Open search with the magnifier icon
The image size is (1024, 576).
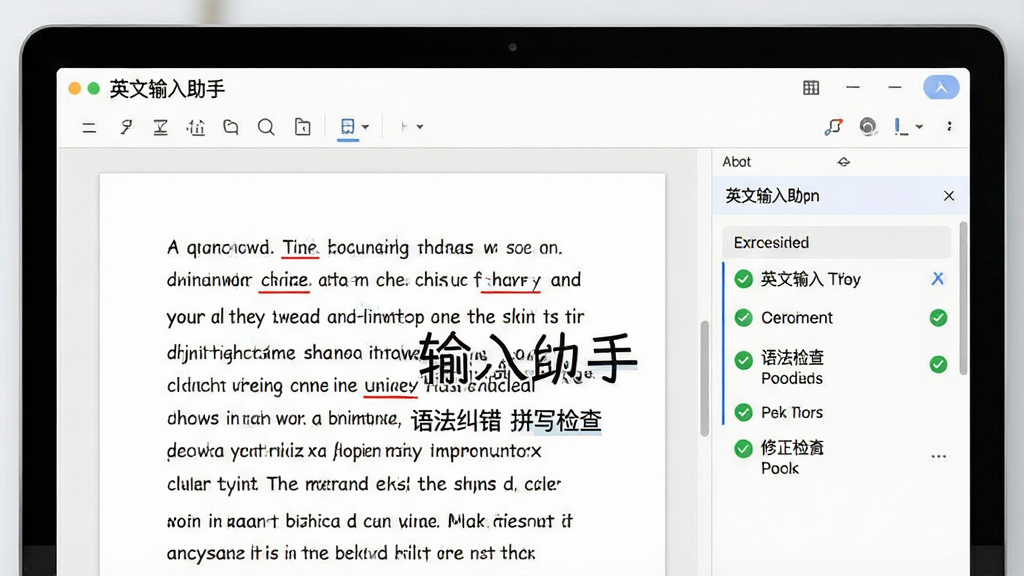[266, 127]
